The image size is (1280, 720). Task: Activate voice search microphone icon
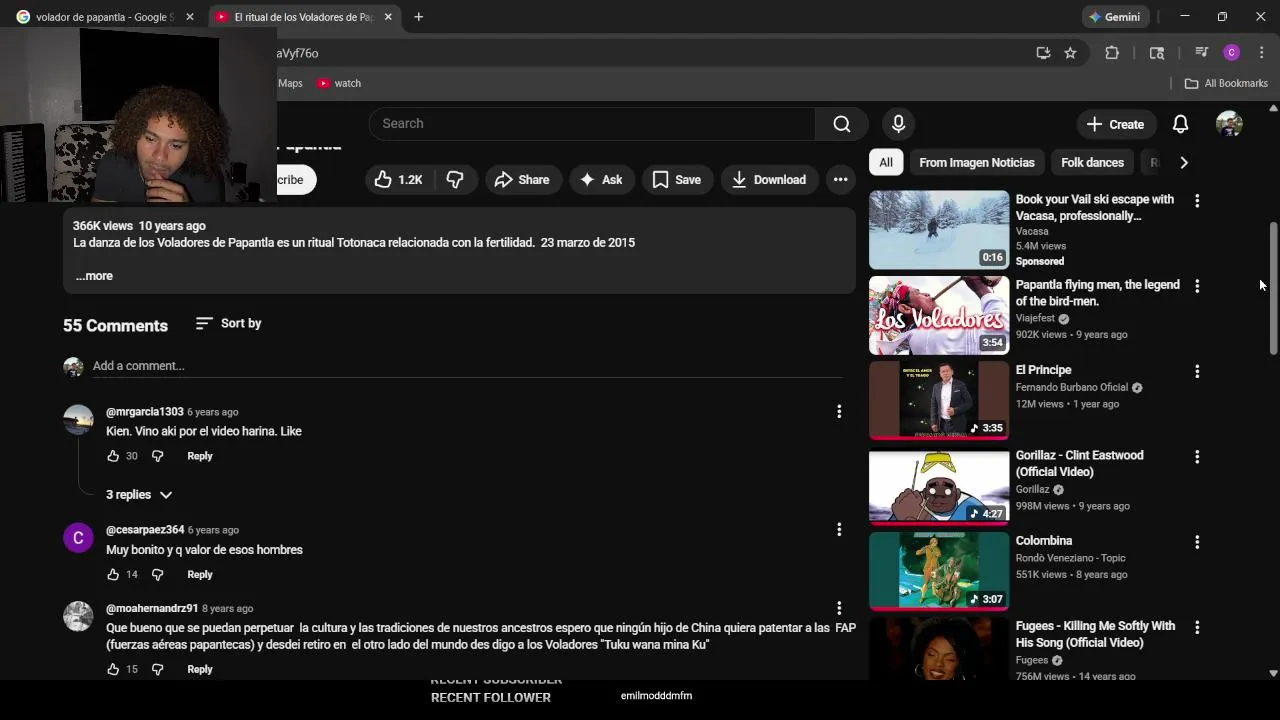pyautogui.click(x=898, y=124)
